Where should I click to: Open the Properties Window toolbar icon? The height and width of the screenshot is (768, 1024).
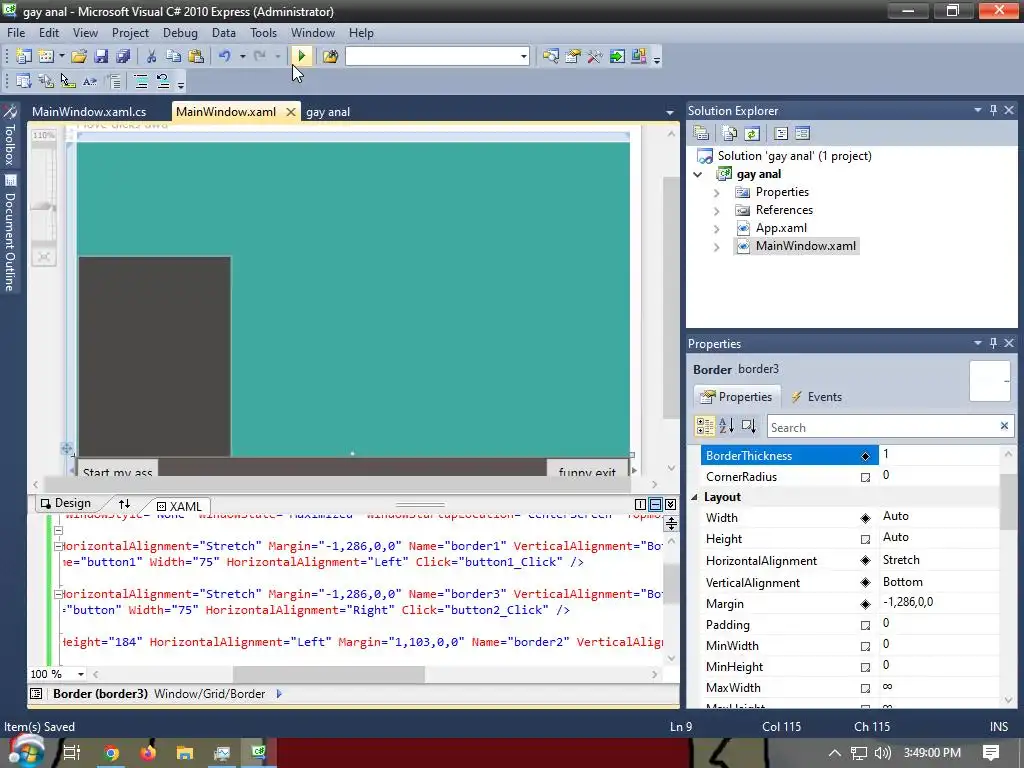click(x=573, y=56)
